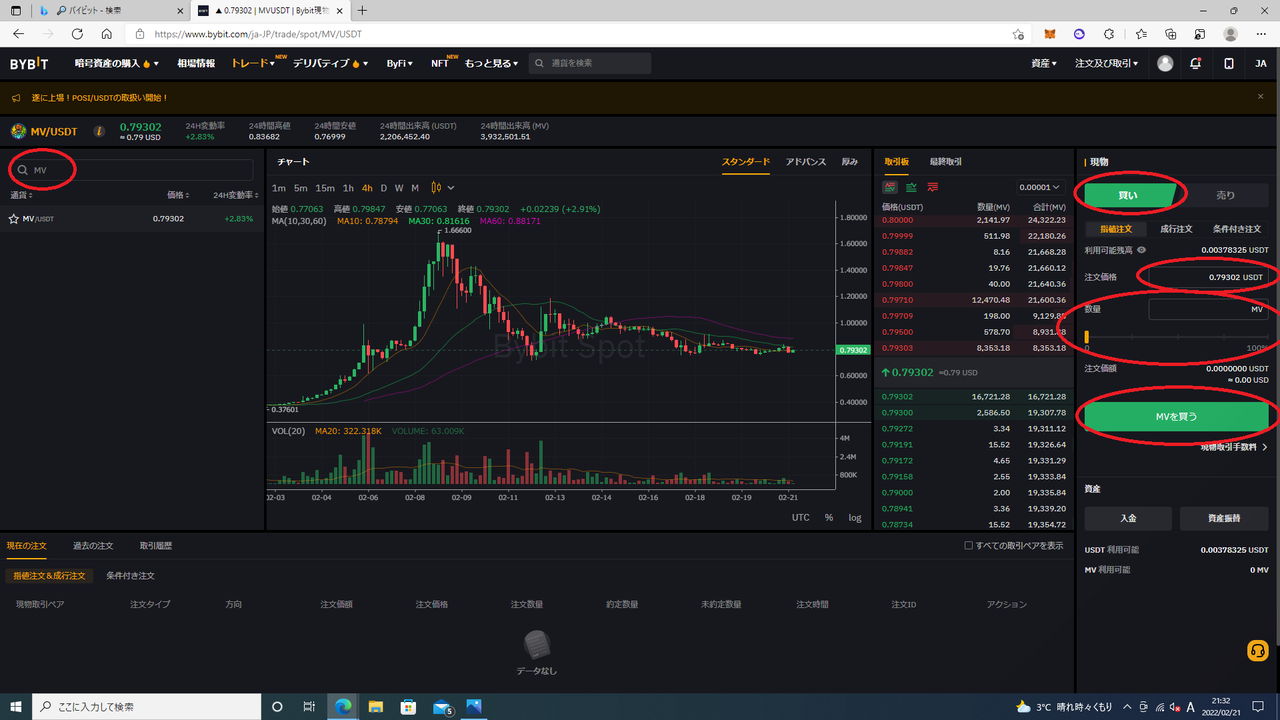
Task: Go back in the browser
Action: coord(19,34)
